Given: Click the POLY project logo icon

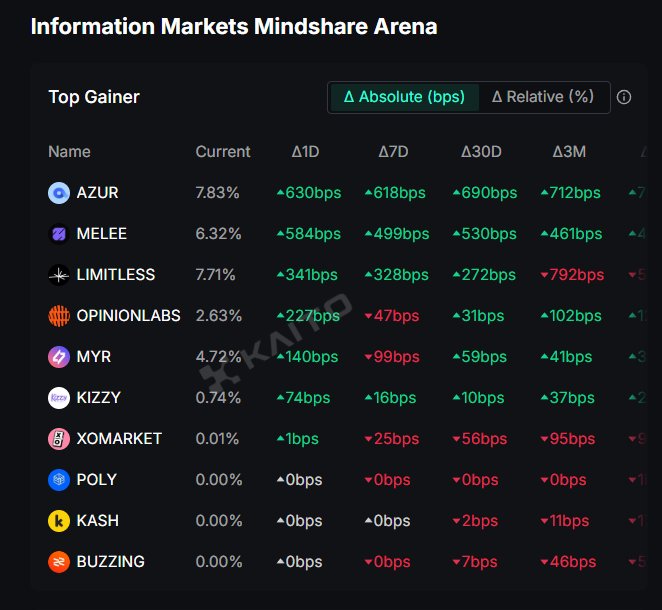Looking at the screenshot, I should tap(58, 480).
